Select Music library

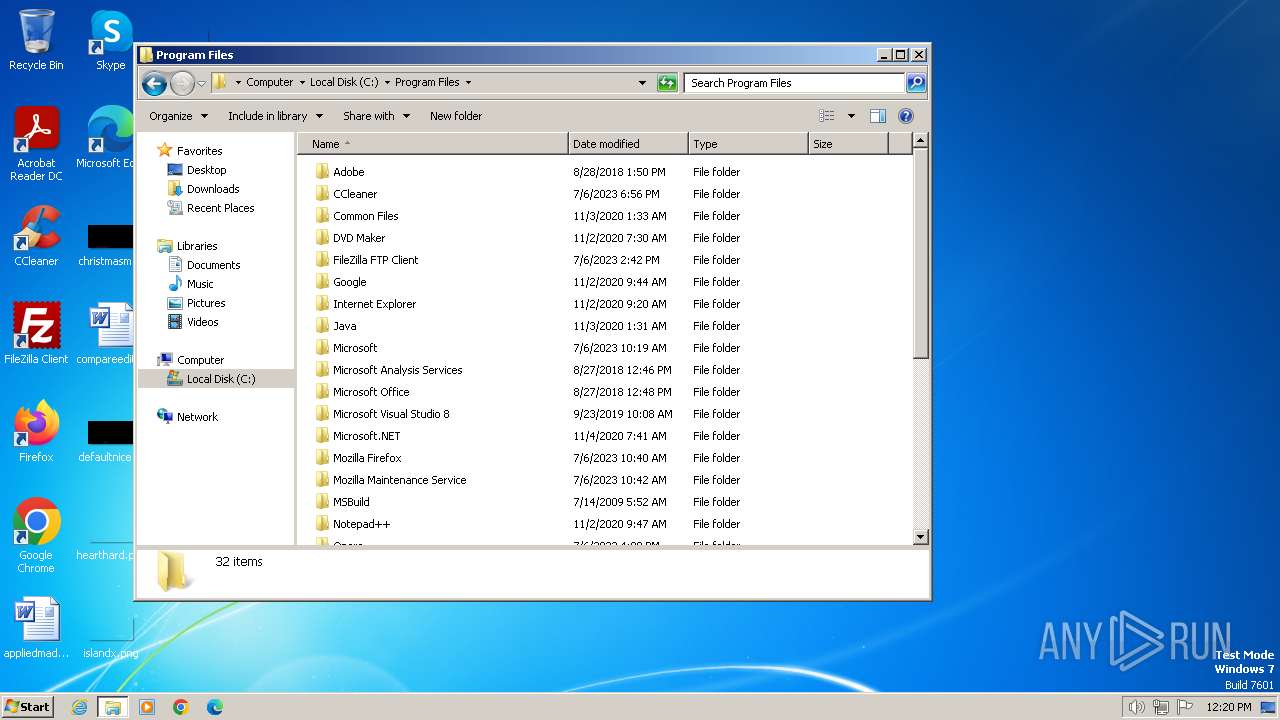[200, 284]
